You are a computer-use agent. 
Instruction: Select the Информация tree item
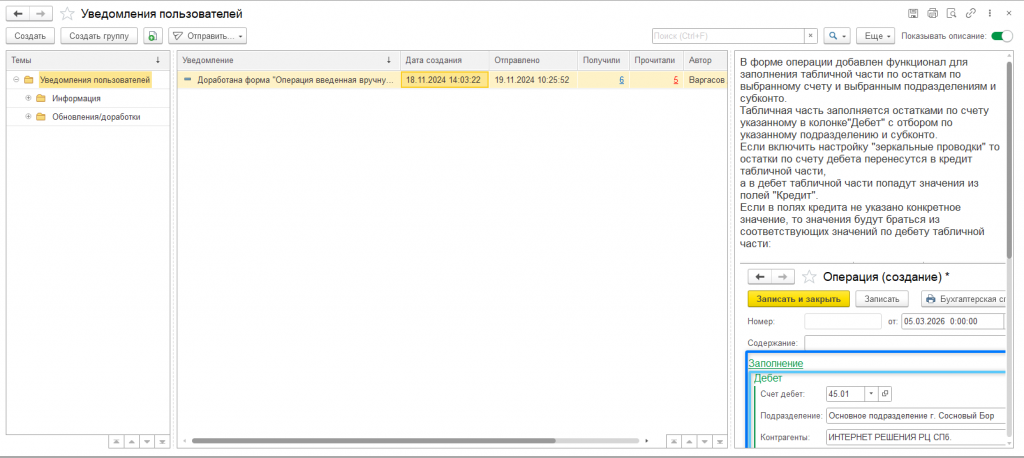coord(76,99)
